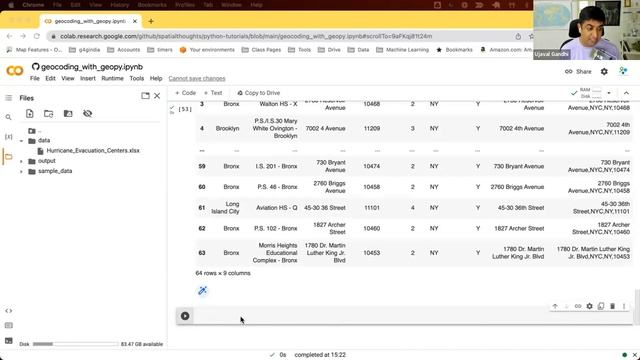Mirror cell in tab icon

tap(601, 306)
